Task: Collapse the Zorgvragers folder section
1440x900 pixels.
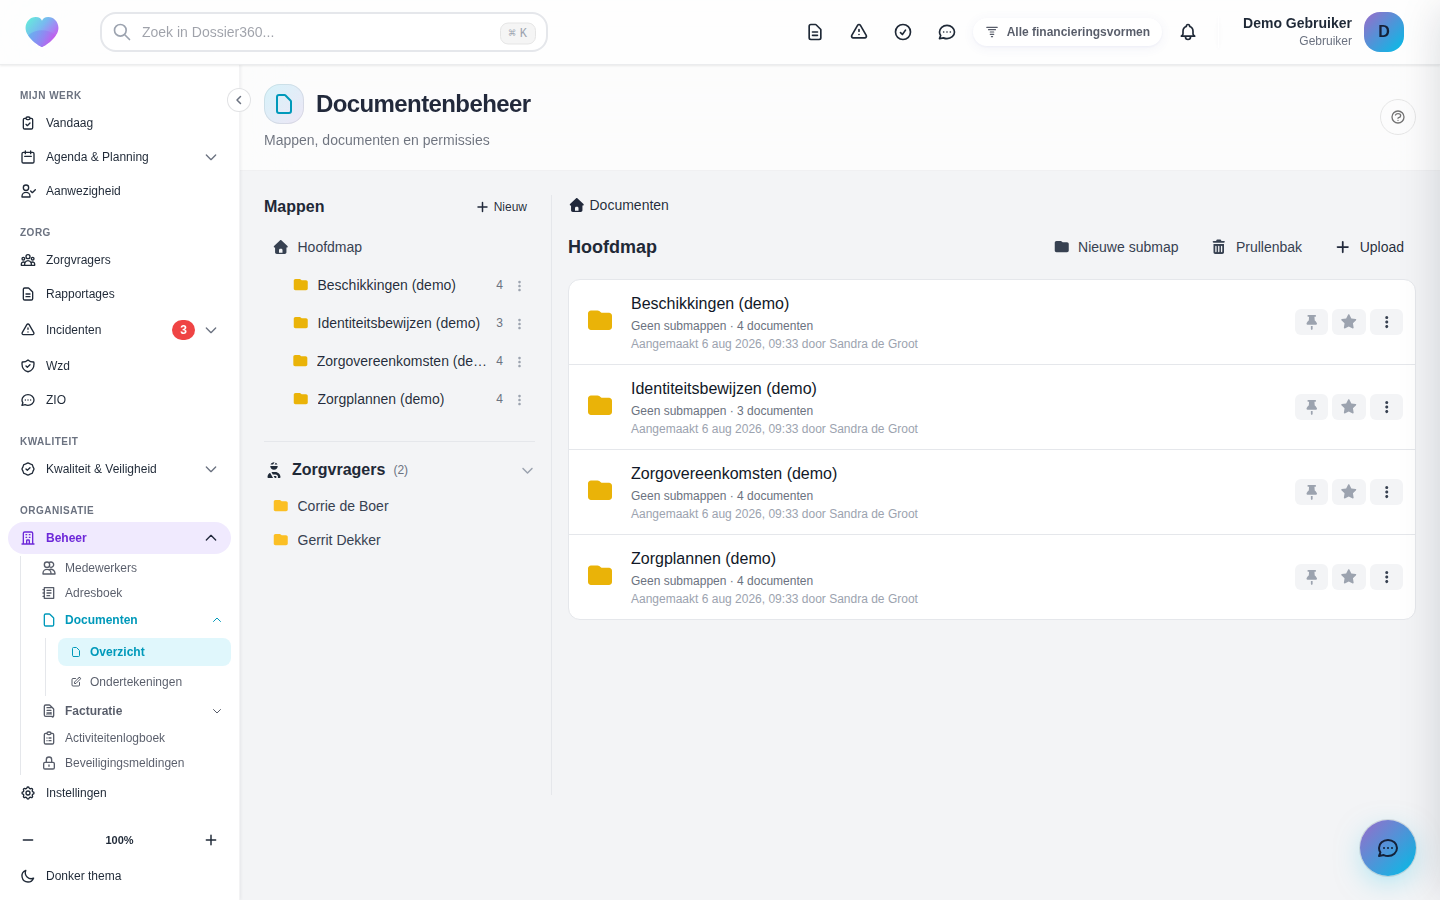Action: [527, 470]
